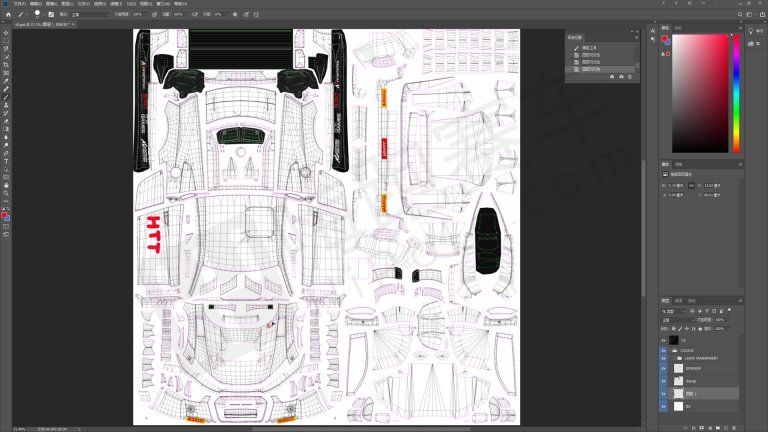768x432 pixels.
Task: Create new adjustment layer icon
Action: coord(710,428)
